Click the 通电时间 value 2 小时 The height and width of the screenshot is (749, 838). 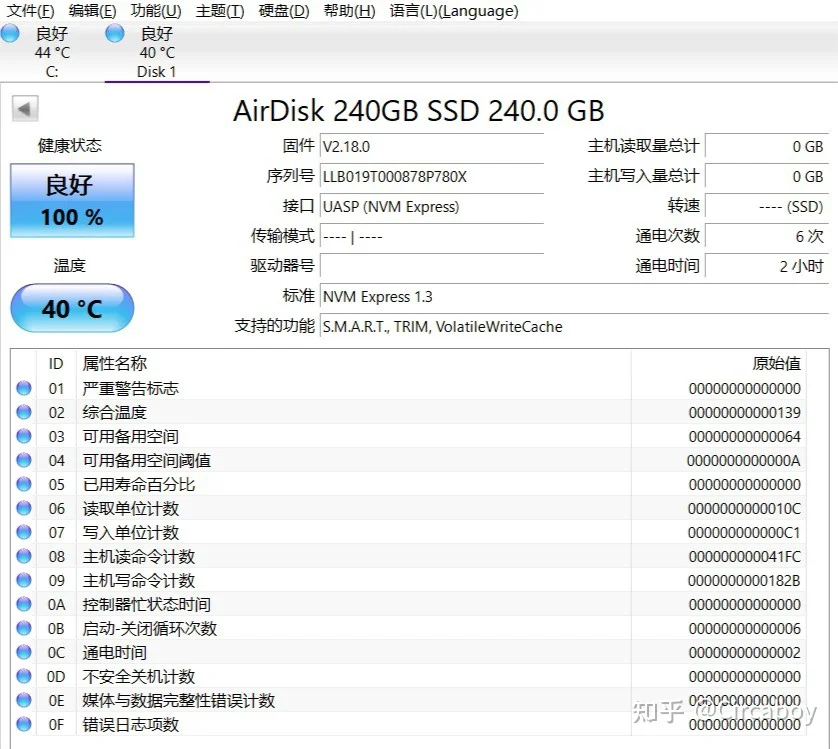coord(767,266)
